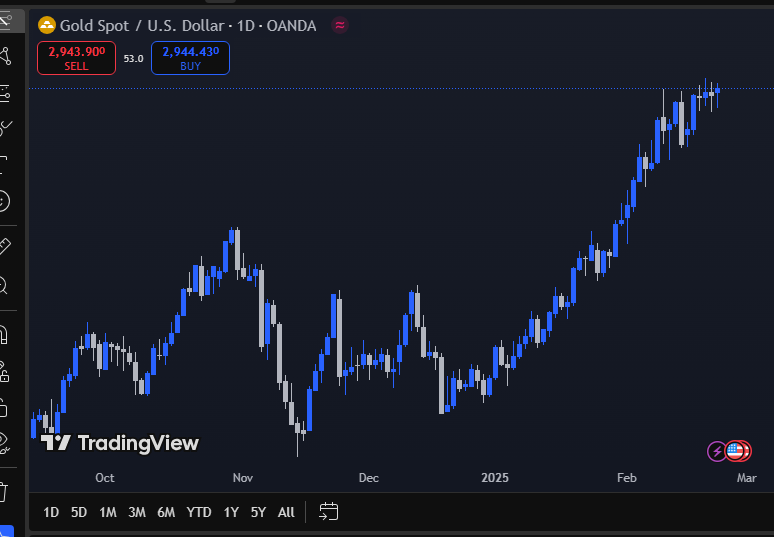
Task: Select the YTD date range
Action: (x=199, y=512)
